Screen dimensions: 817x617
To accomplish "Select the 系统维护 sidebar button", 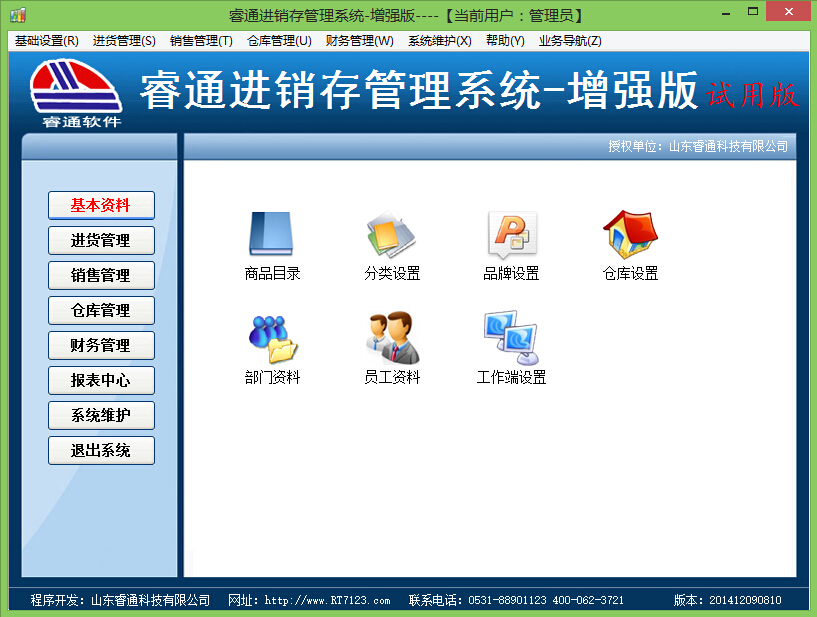I will [x=101, y=415].
